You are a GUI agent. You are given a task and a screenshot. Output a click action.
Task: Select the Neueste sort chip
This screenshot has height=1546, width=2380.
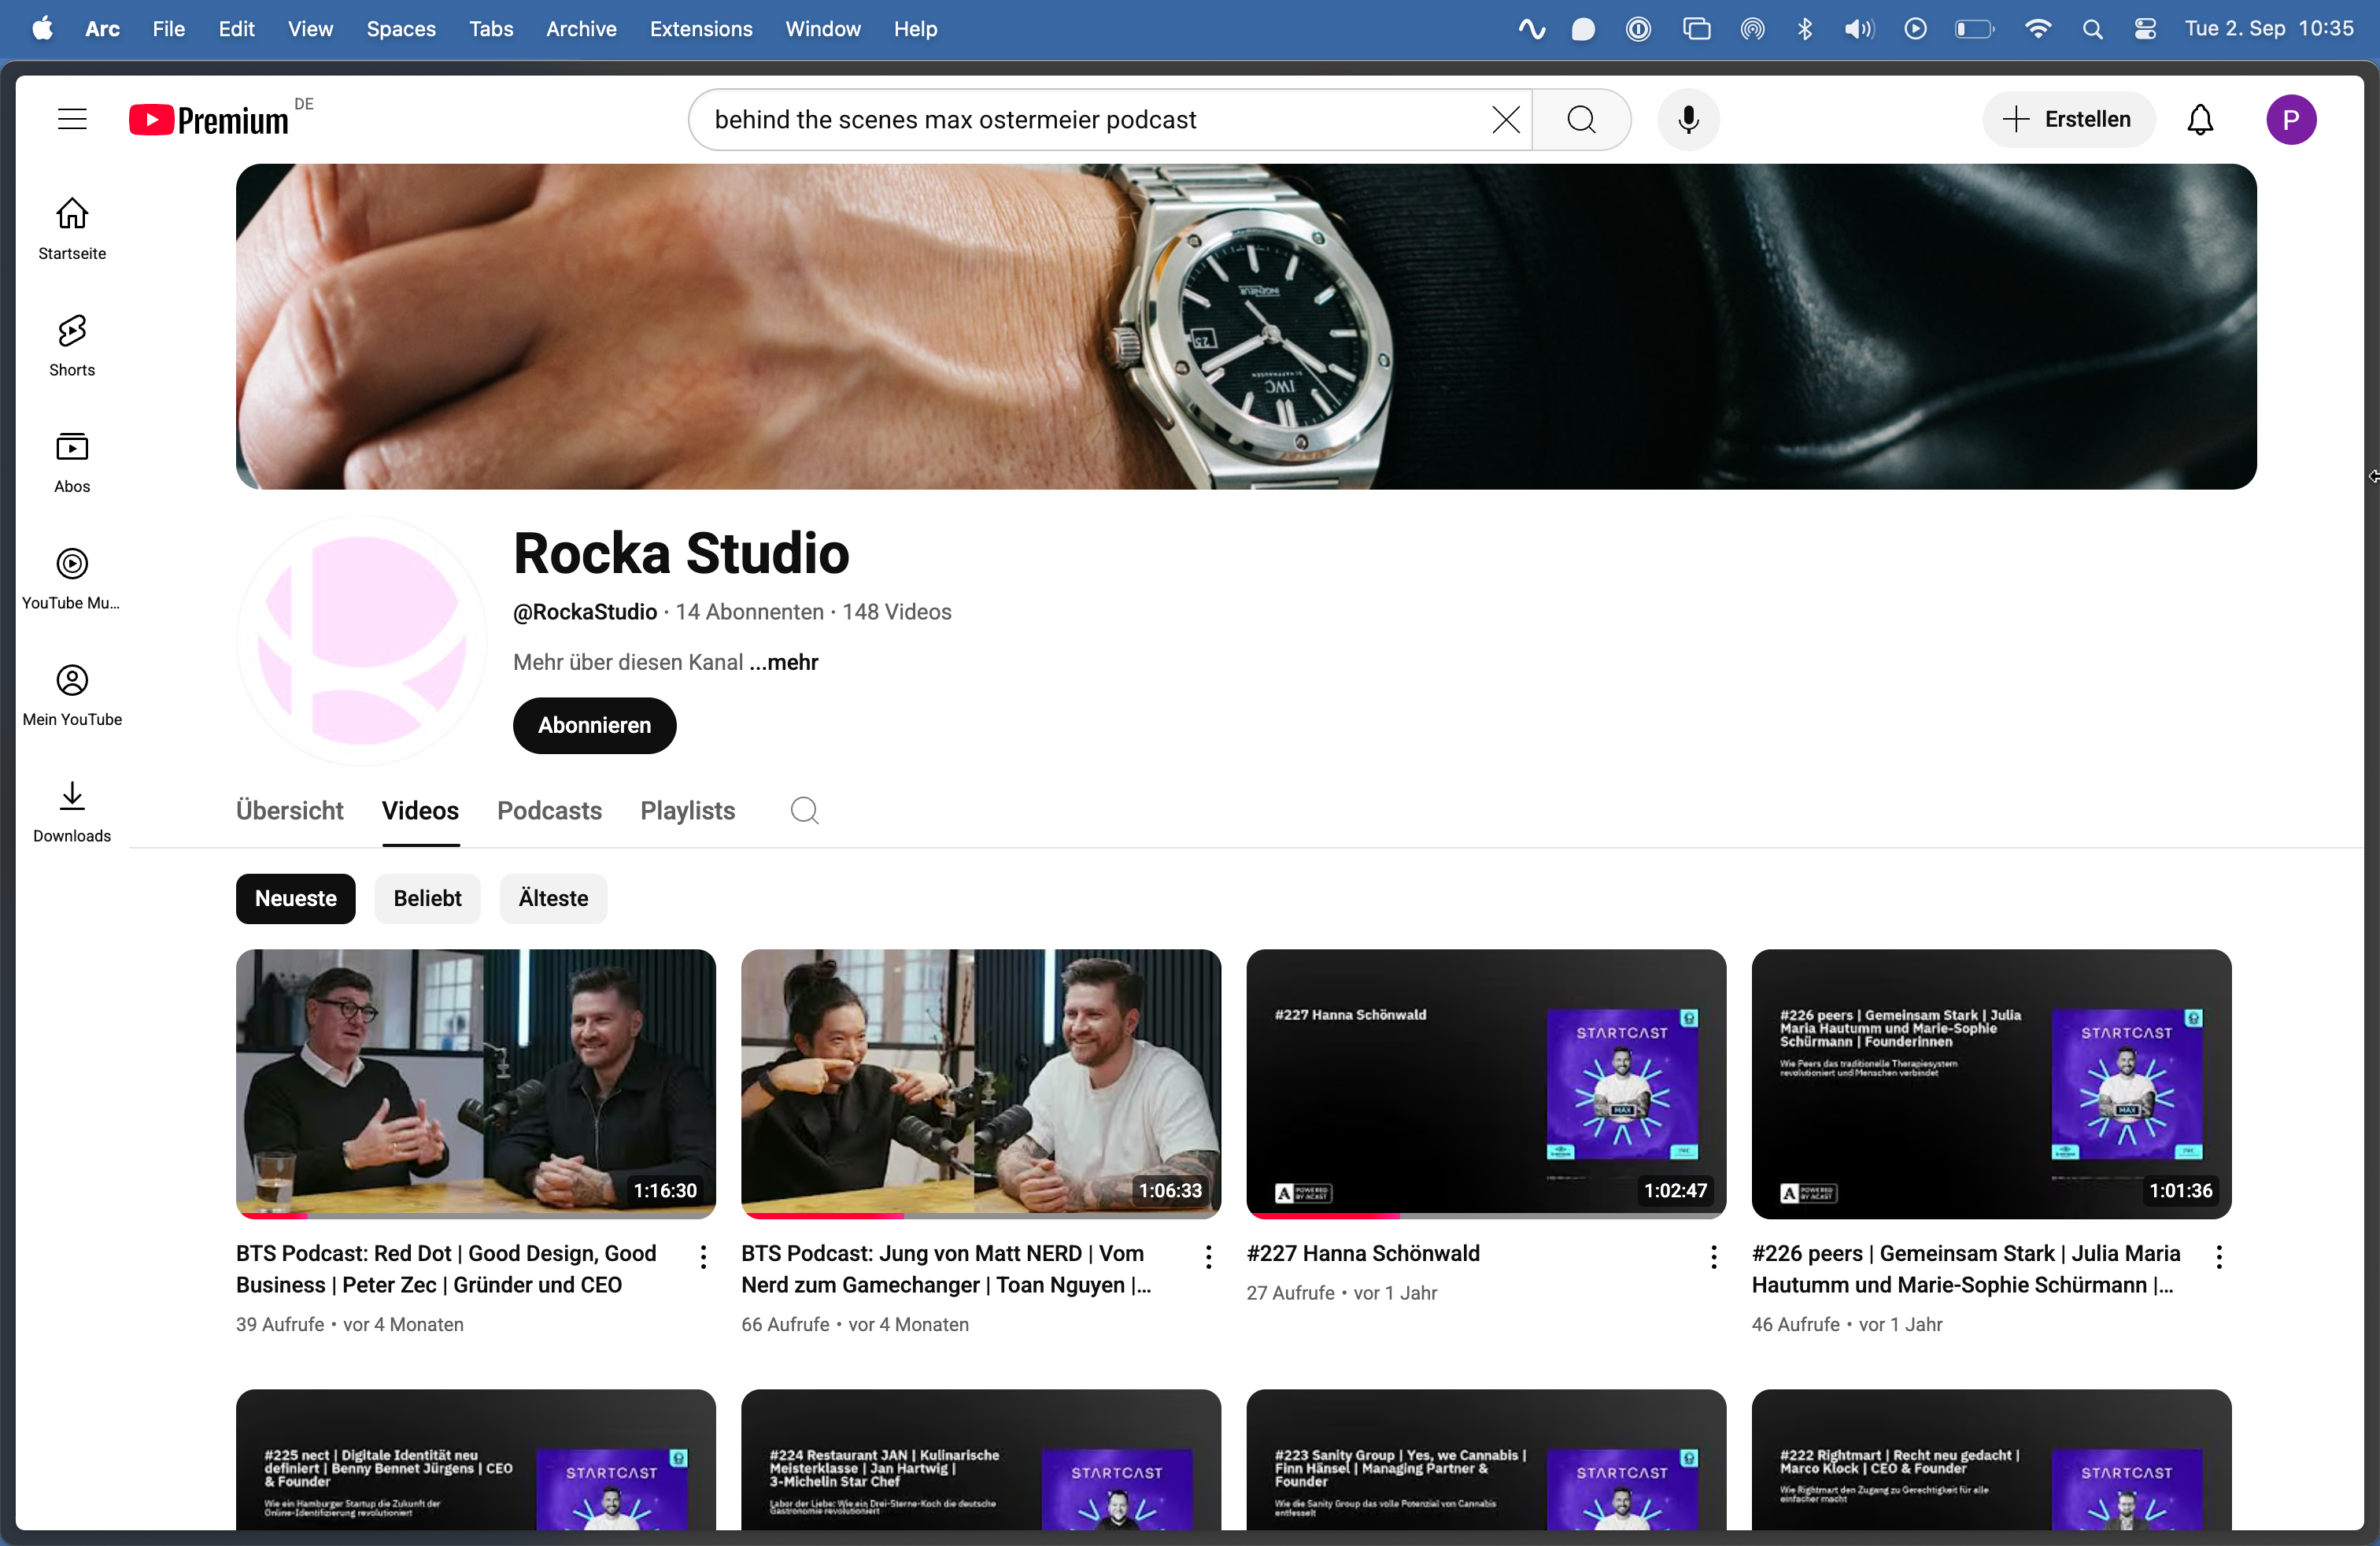pos(295,898)
